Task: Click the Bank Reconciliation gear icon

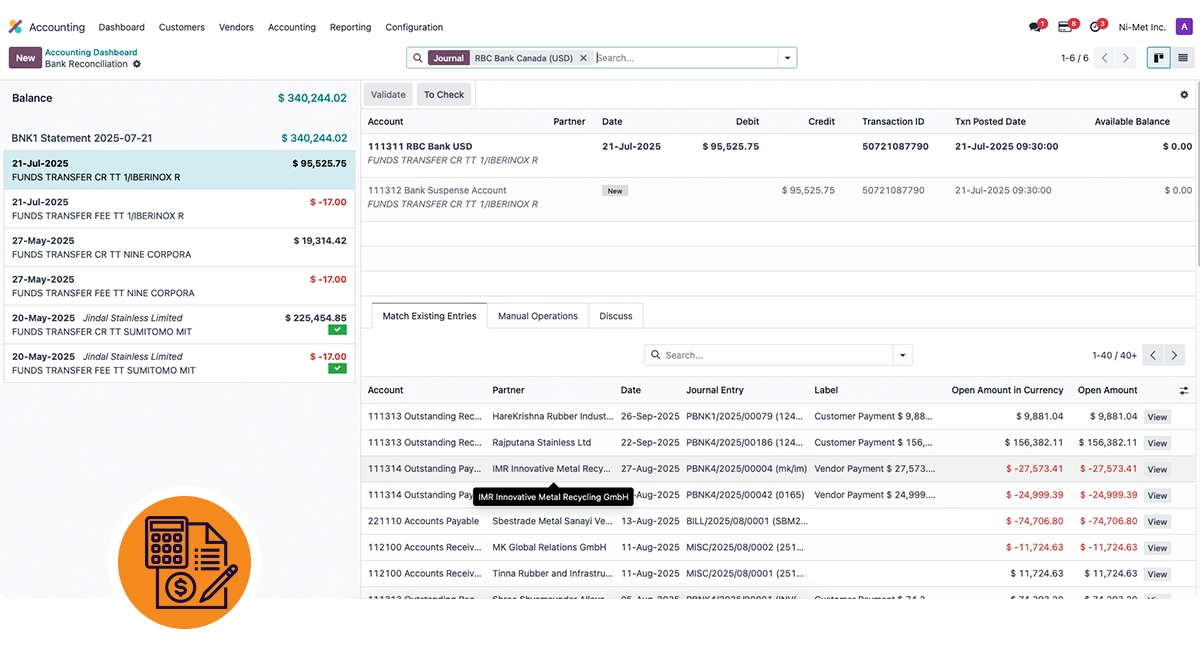Action: click(137, 64)
